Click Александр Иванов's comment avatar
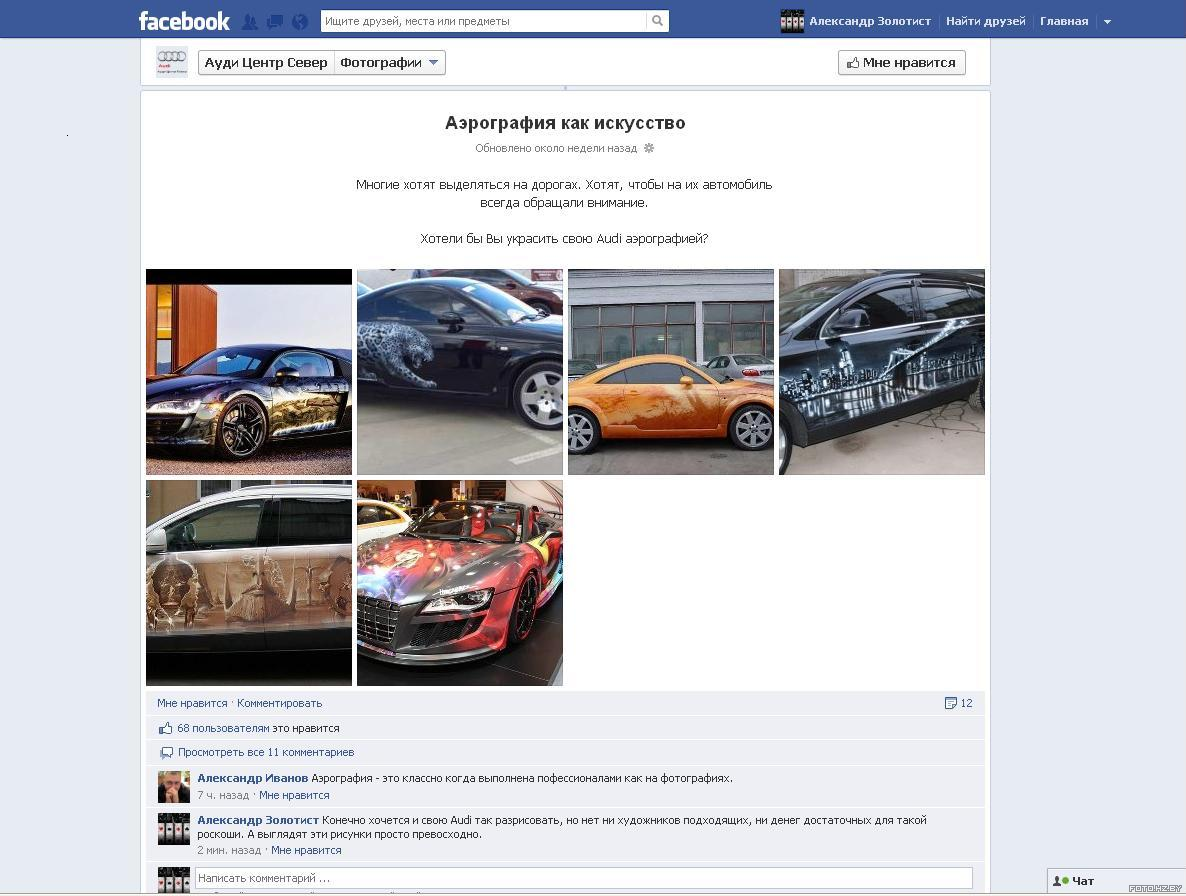 pyautogui.click(x=173, y=787)
